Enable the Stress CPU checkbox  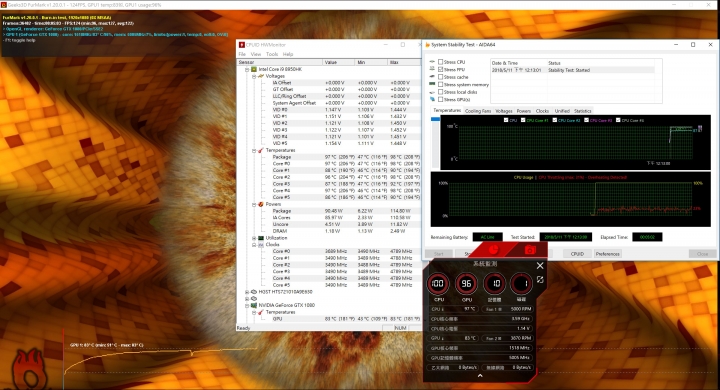click(440, 62)
